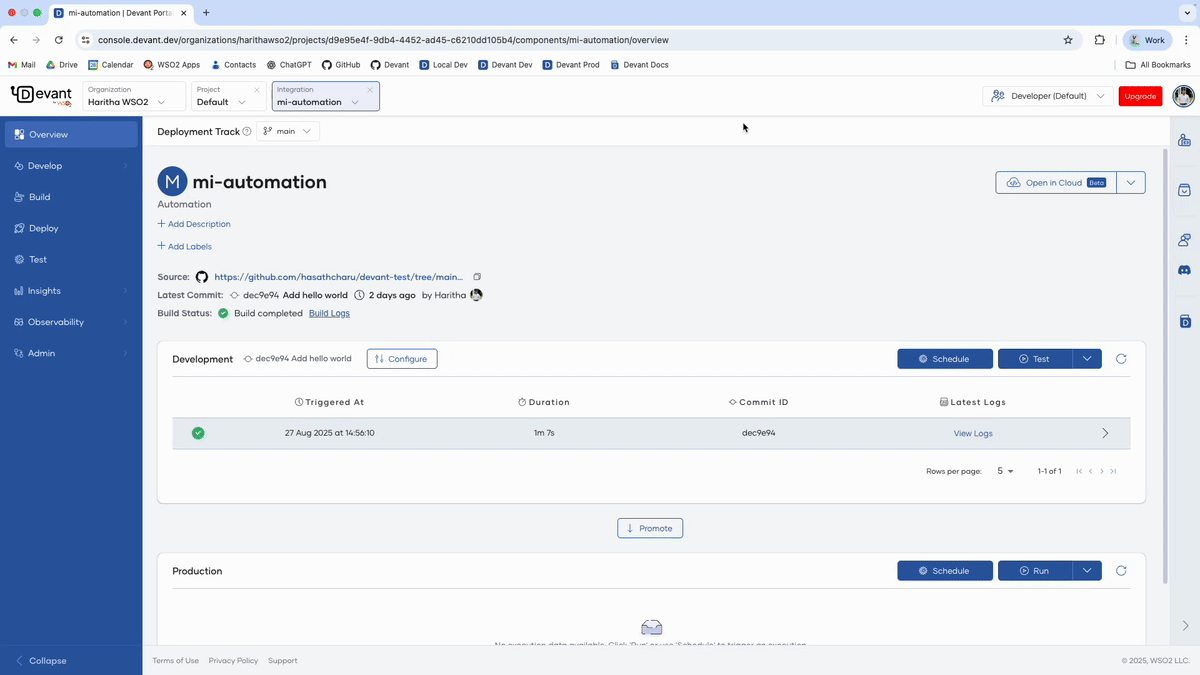This screenshot has height=675, width=1200.
Task: Open the Developer (Default) role dropdown
Action: click(1048, 96)
